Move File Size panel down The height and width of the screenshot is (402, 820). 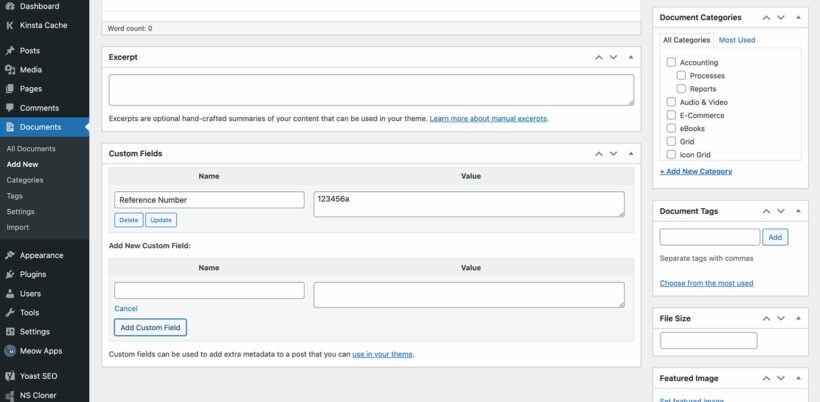[781, 318]
